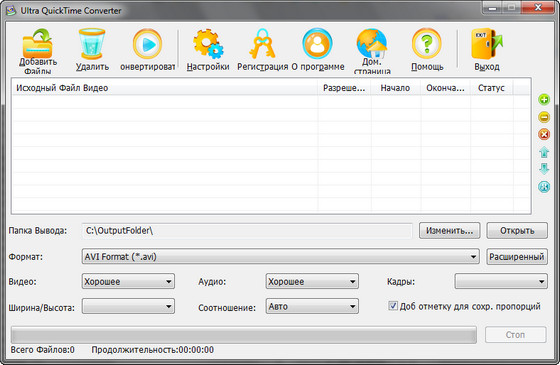The height and width of the screenshot is (365, 560).
Task: Toggle the keep proportions checkbox
Action: (393, 306)
